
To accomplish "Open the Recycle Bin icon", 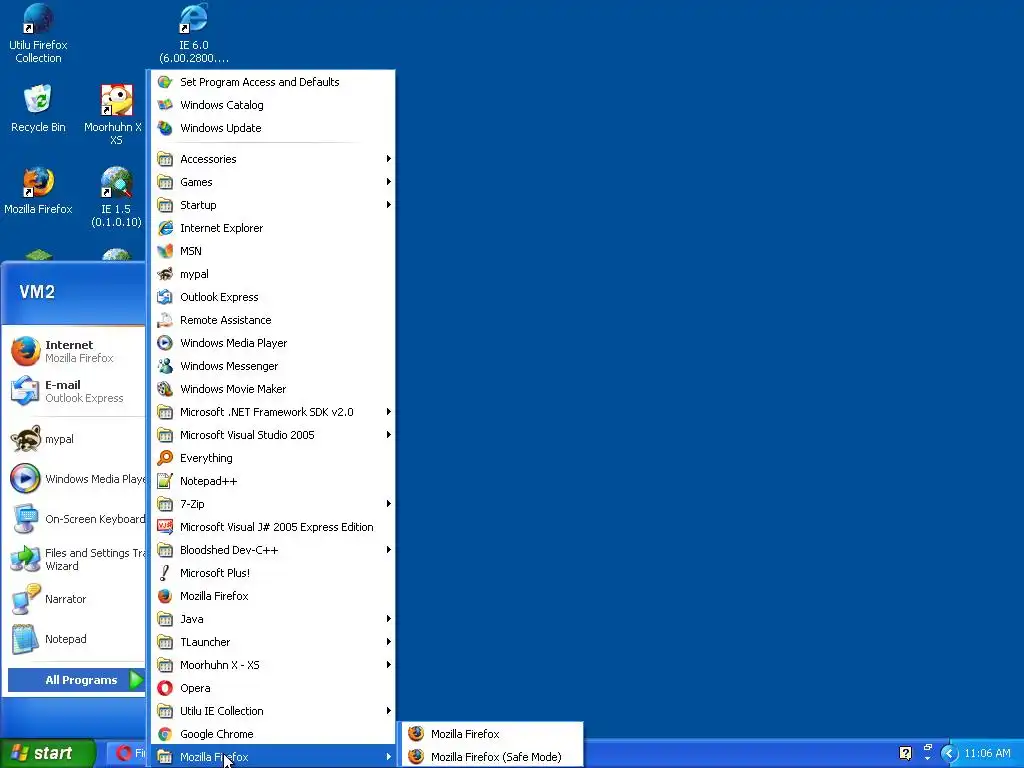I will tap(38, 108).
